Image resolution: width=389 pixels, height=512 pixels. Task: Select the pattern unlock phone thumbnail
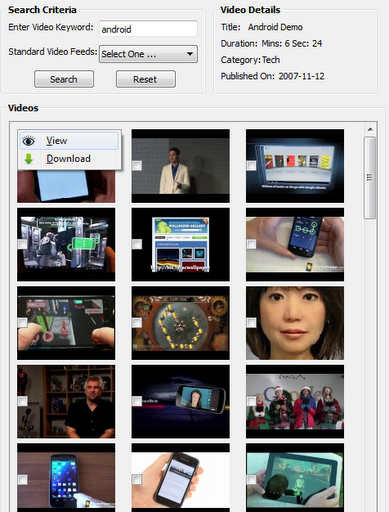(295, 245)
